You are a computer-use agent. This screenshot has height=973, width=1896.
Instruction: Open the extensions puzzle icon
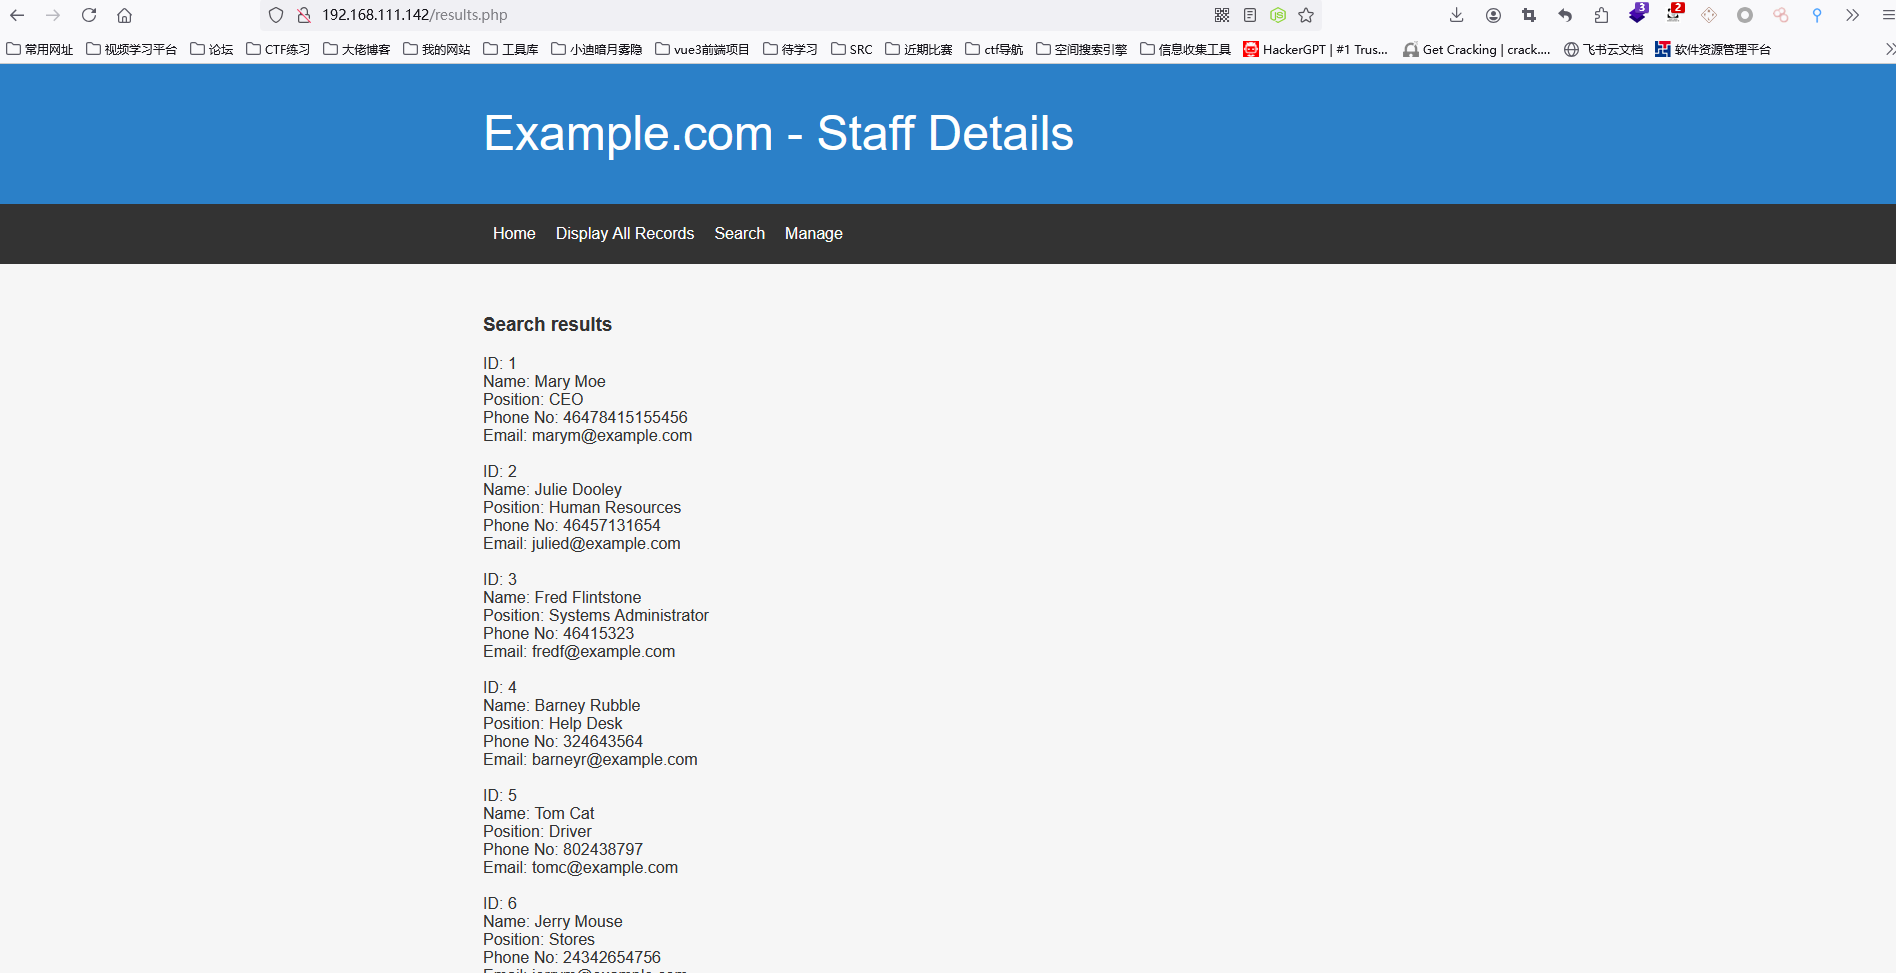coord(1601,15)
